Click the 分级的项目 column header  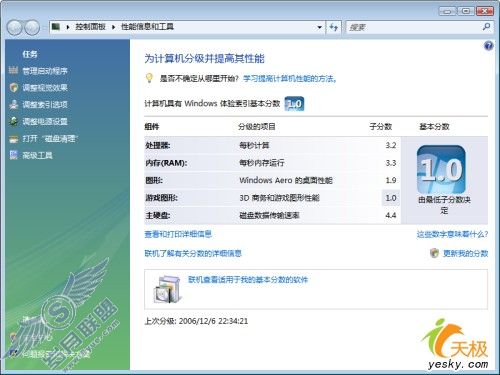point(257,127)
